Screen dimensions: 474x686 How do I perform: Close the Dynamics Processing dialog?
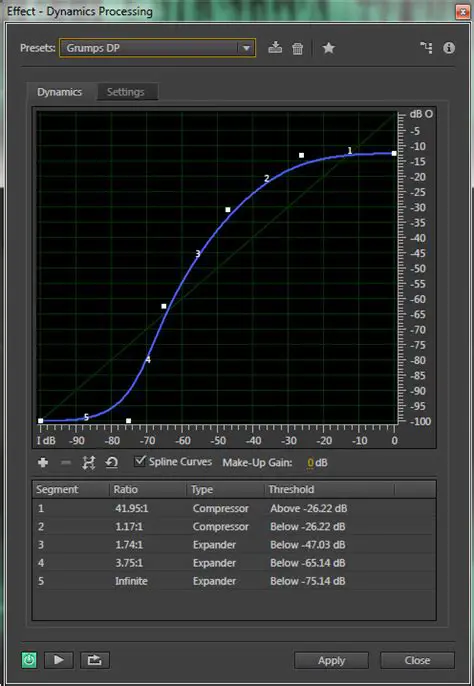(x=417, y=660)
